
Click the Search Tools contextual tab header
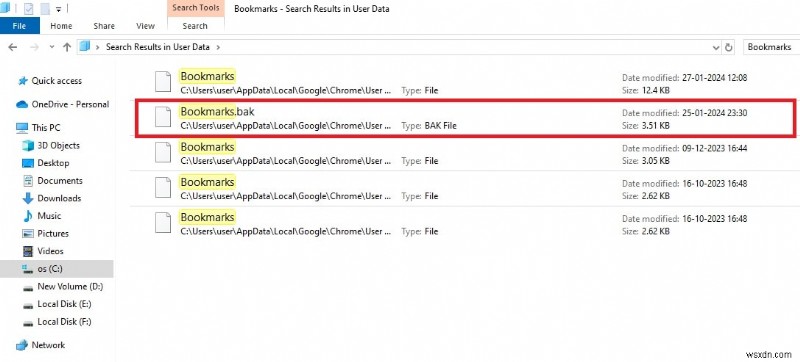point(196,8)
